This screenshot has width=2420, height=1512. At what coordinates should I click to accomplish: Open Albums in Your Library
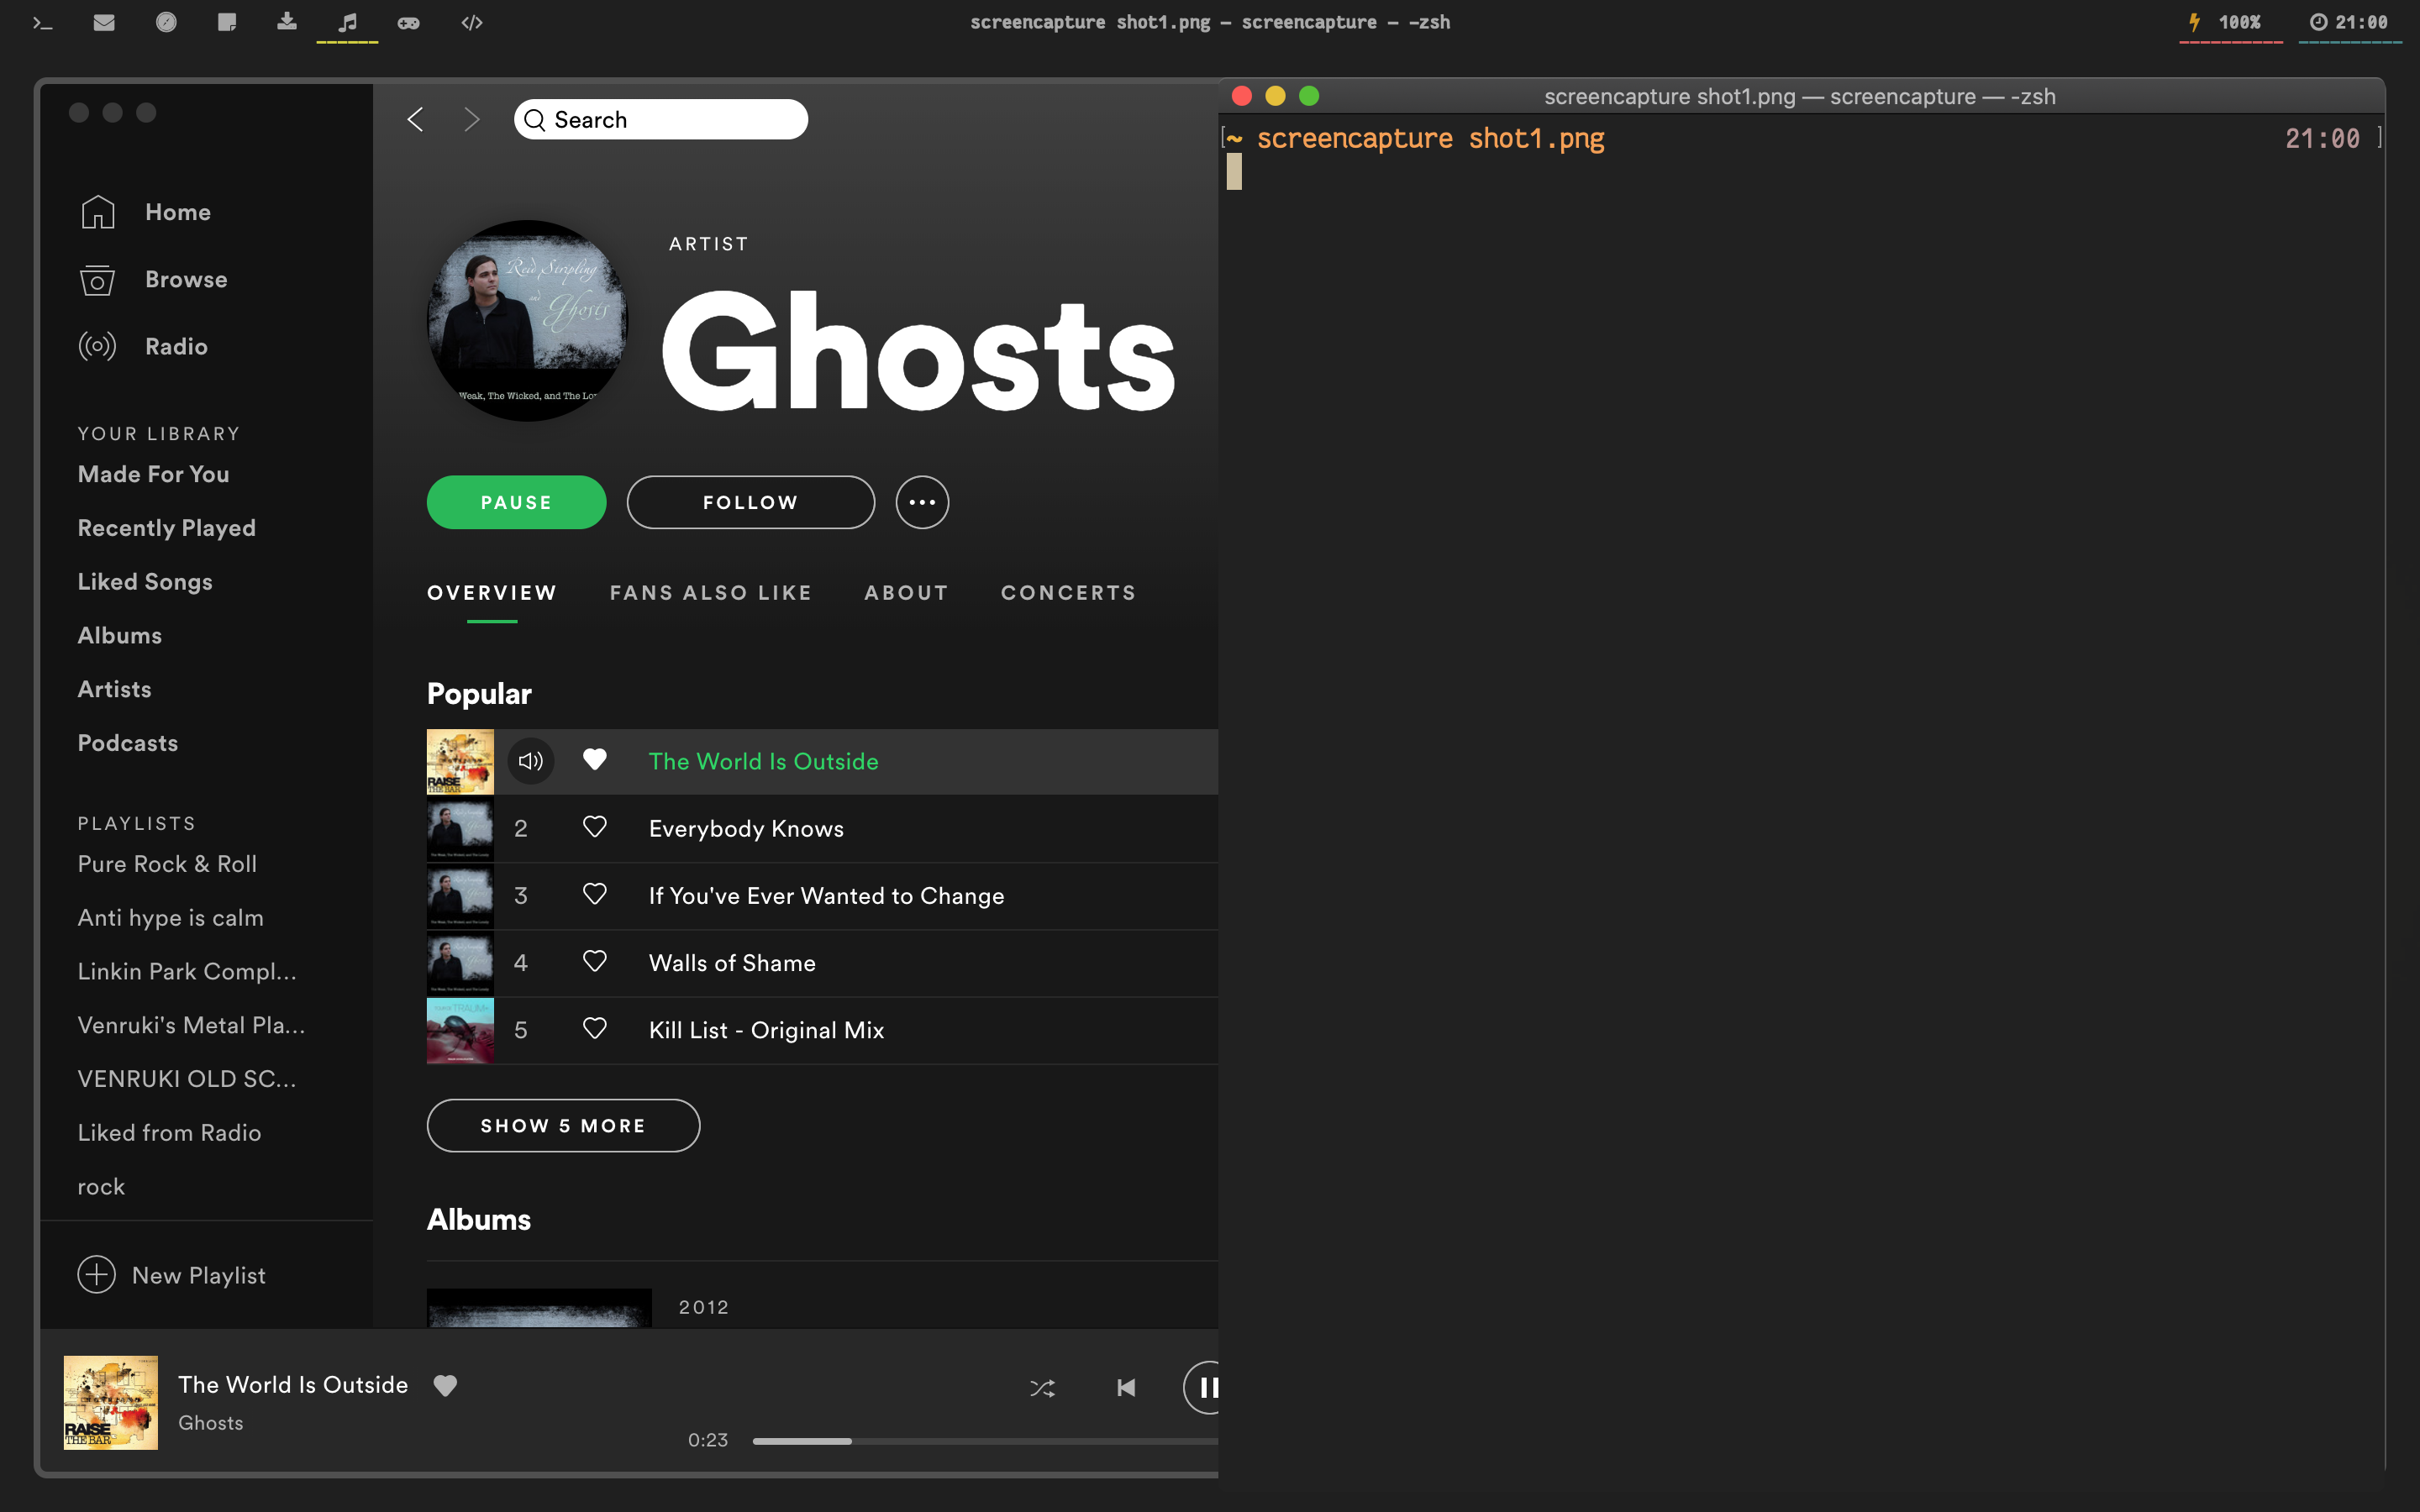tap(120, 636)
